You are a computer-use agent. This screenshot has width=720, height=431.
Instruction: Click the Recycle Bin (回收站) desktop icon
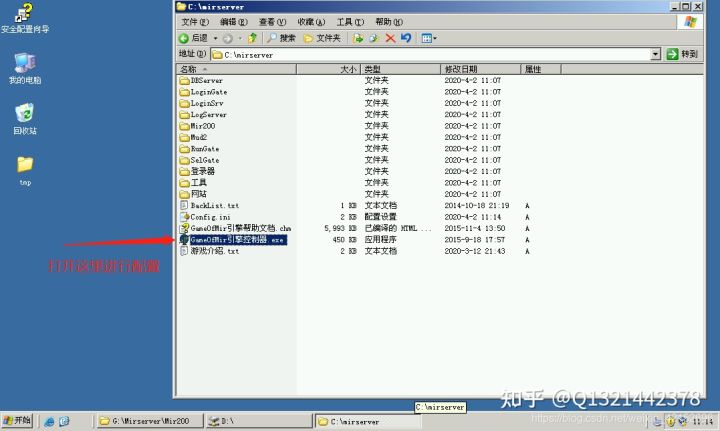coord(25,118)
